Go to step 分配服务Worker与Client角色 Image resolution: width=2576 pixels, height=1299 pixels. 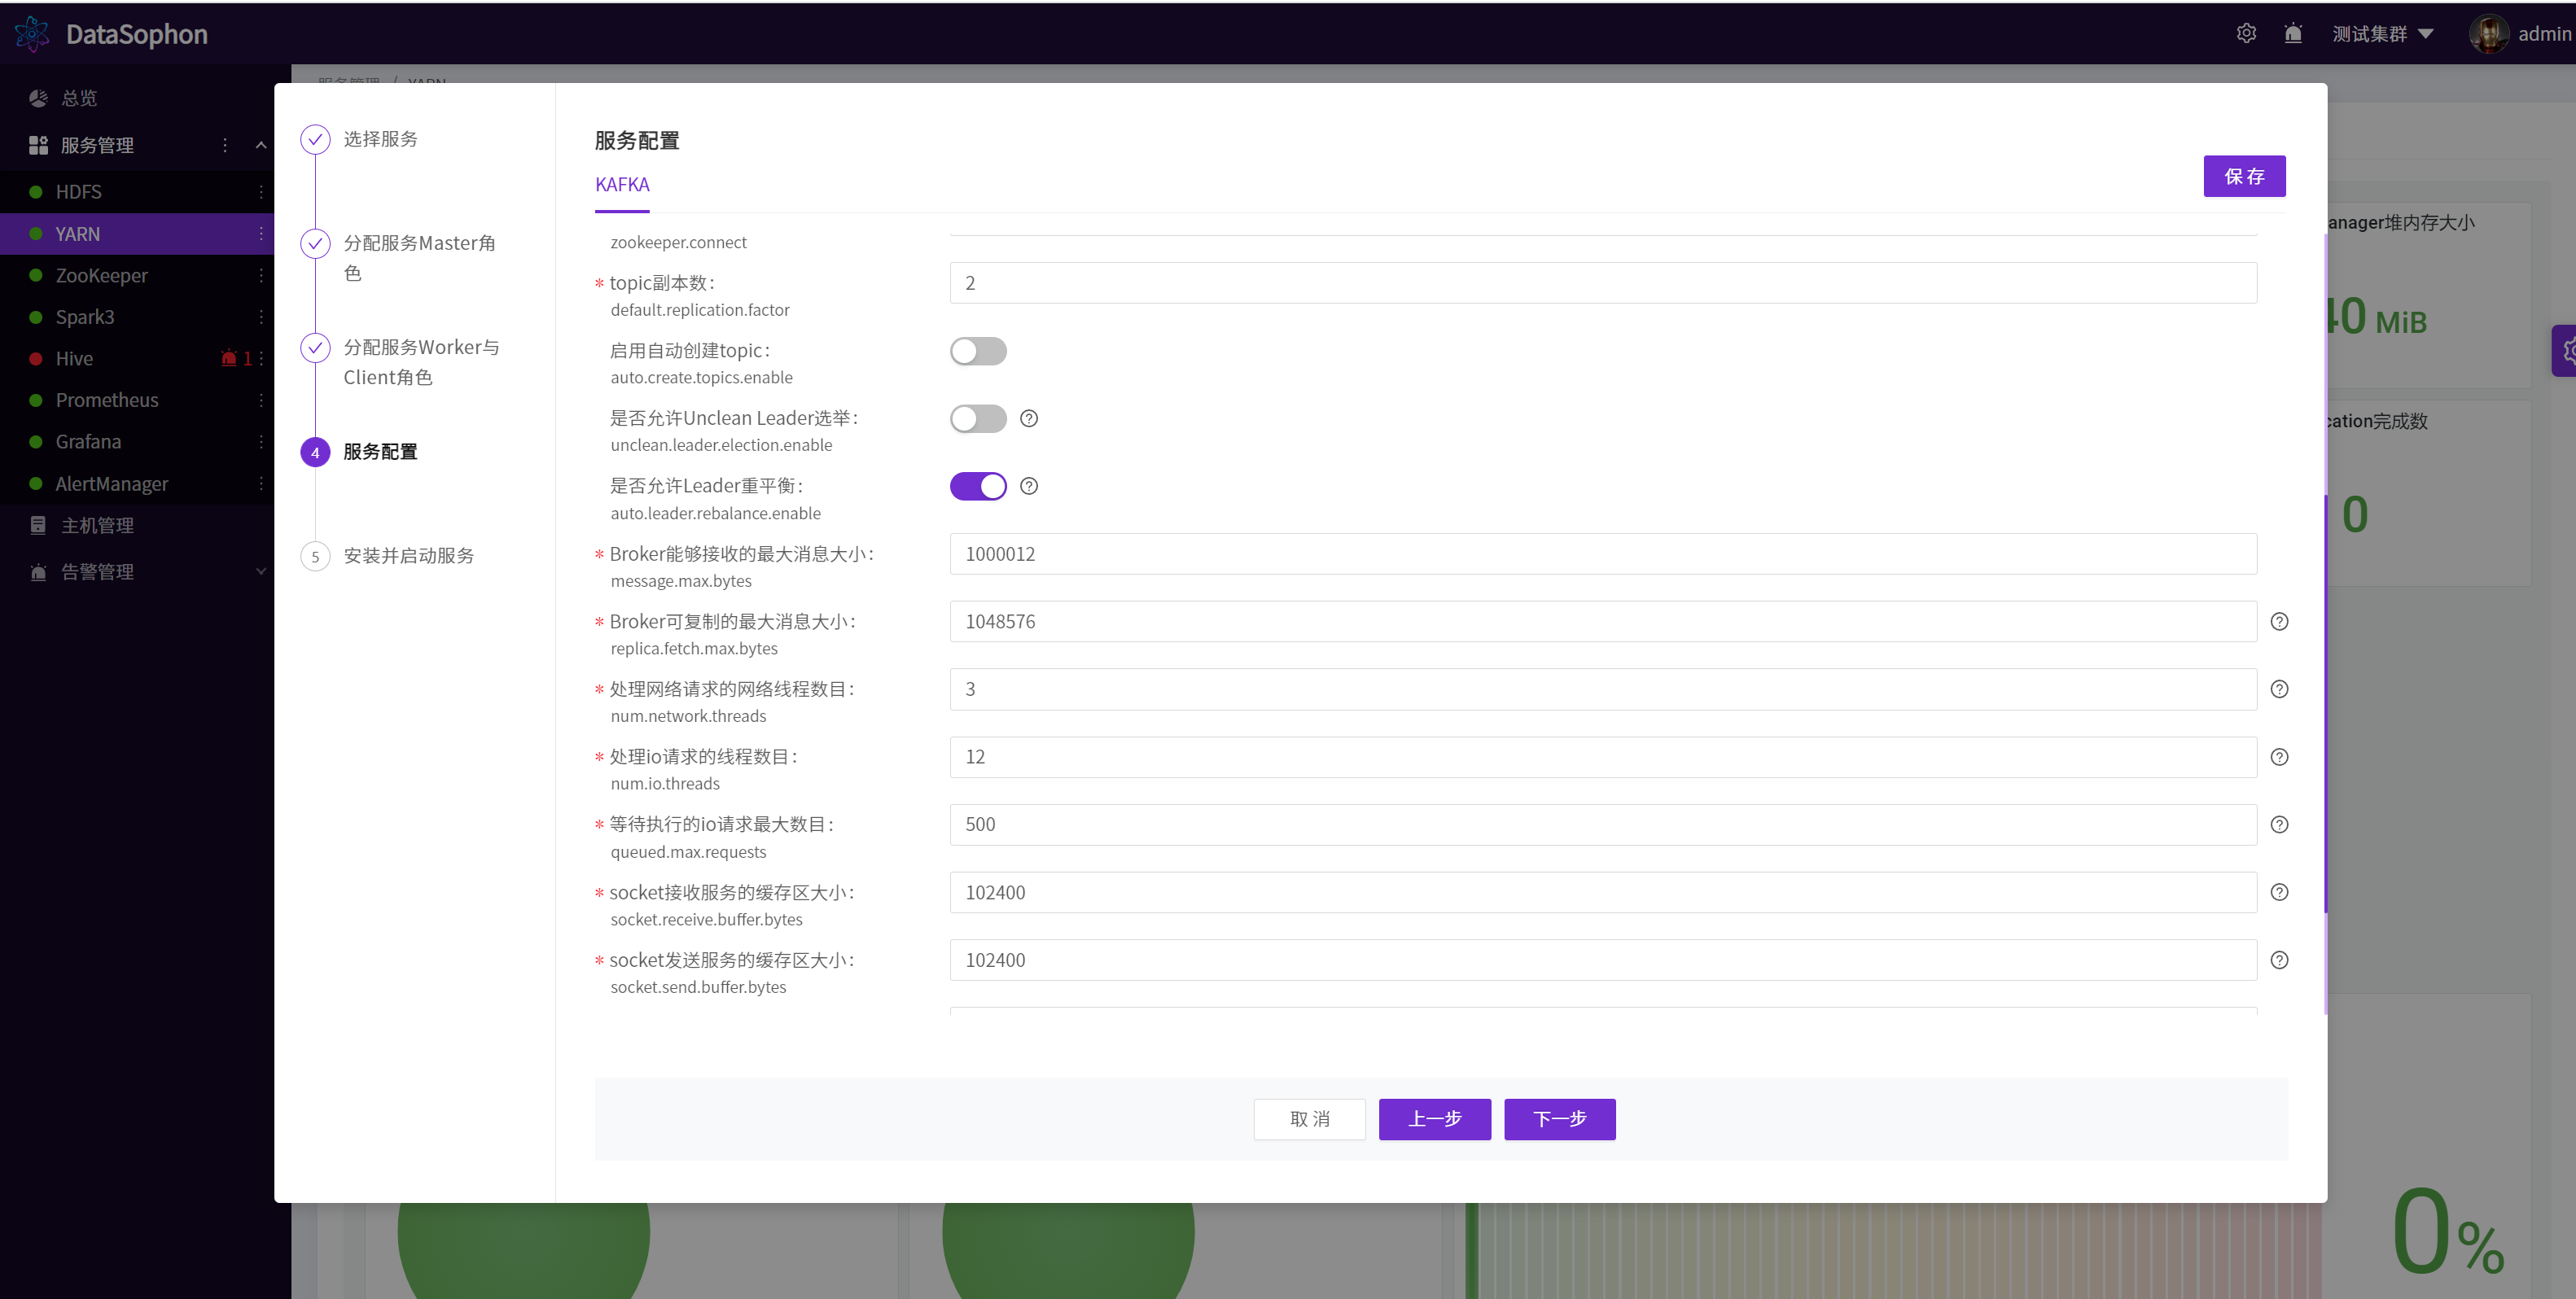[x=400, y=362]
